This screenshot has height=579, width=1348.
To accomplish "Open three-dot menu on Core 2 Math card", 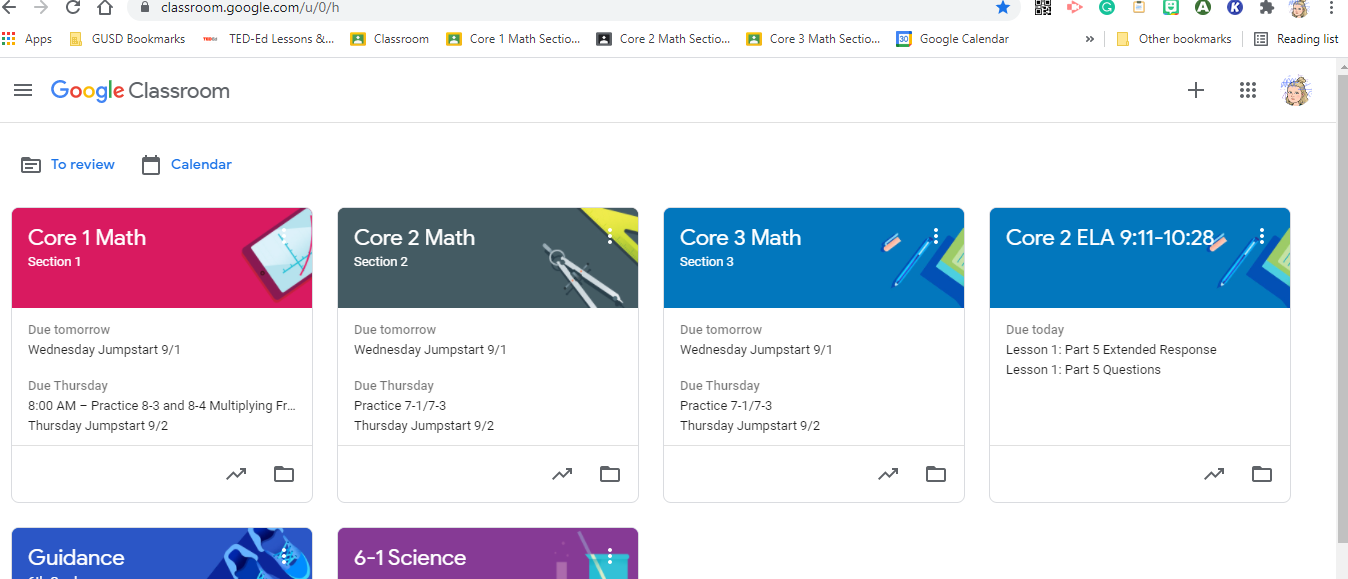I will (610, 236).
